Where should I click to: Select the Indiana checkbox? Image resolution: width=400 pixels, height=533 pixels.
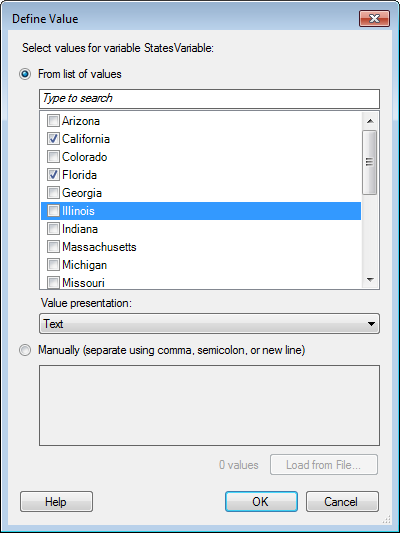[x=53, y=229]
